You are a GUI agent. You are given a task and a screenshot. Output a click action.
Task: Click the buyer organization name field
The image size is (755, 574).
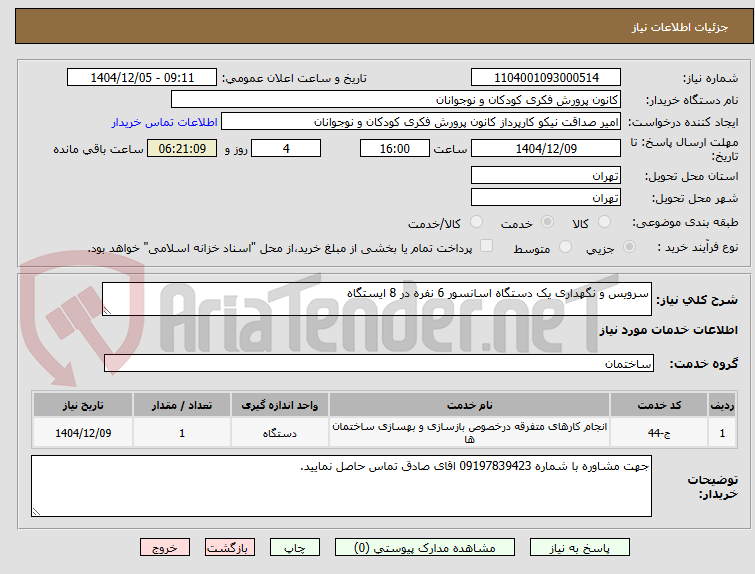[396, 100]
